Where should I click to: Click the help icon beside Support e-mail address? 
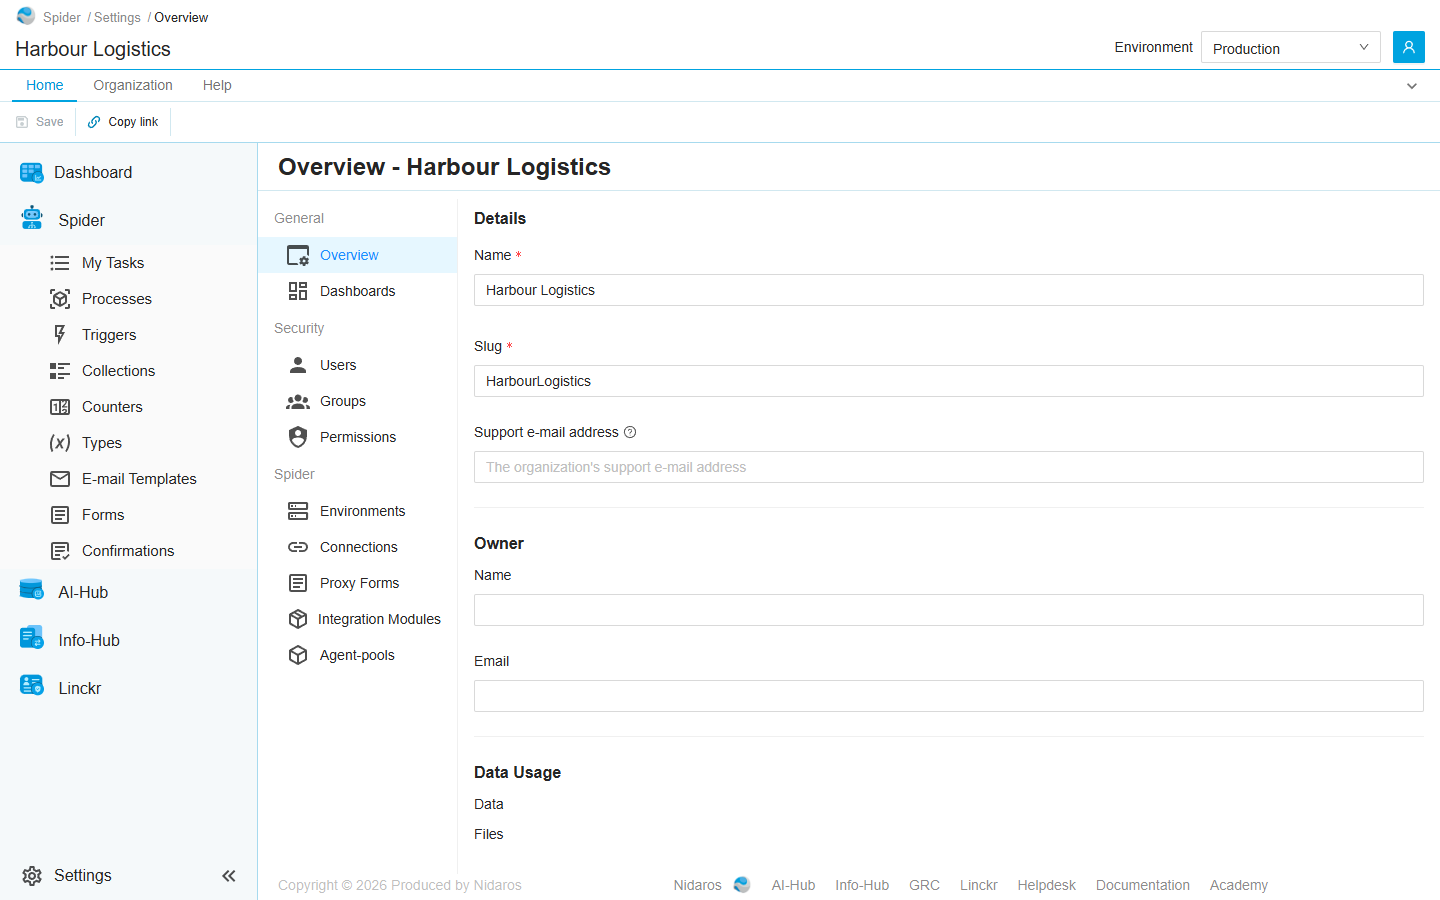tap(630, 433)
